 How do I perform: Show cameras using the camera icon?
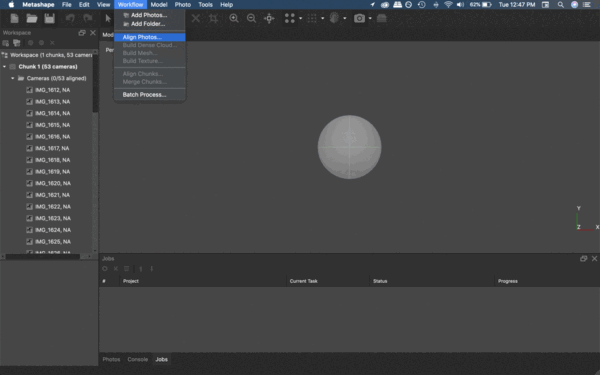coord(359,18)
